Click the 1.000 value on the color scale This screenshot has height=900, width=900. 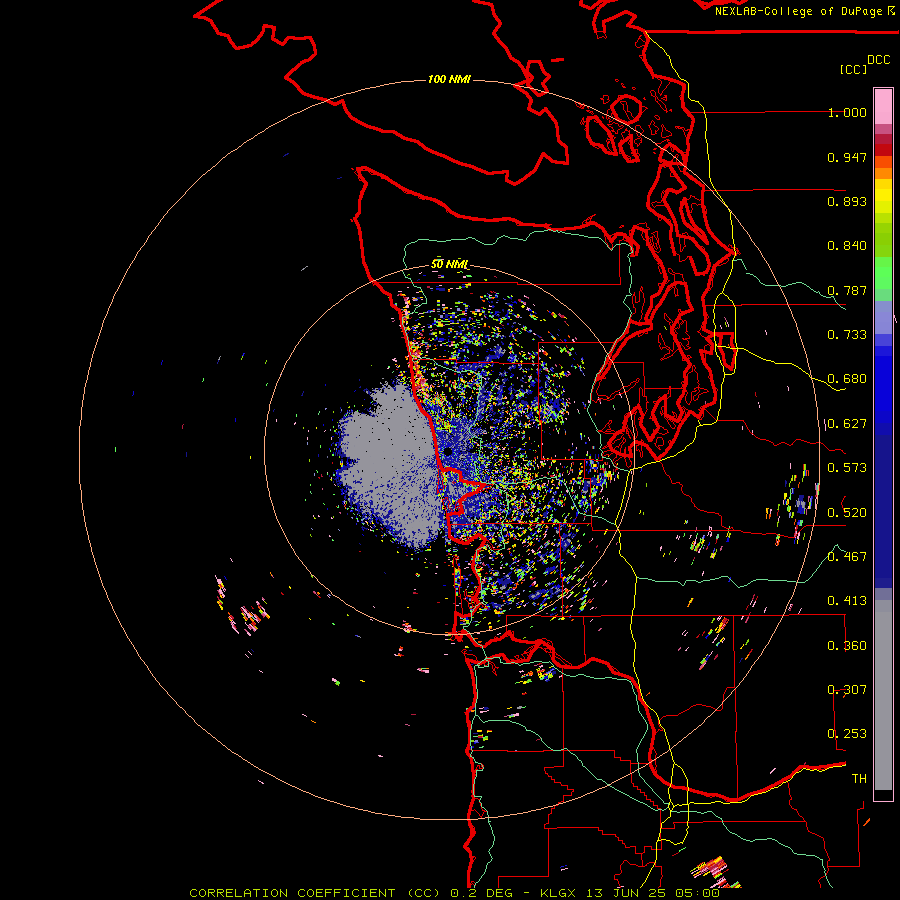pos(847,112)
